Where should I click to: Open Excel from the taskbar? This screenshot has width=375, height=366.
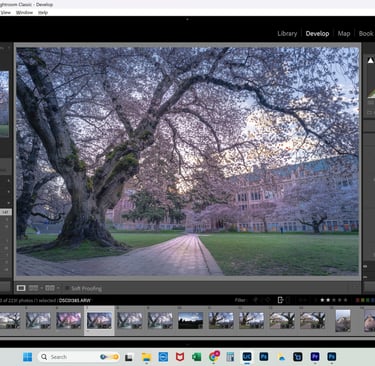click(197, 357)
